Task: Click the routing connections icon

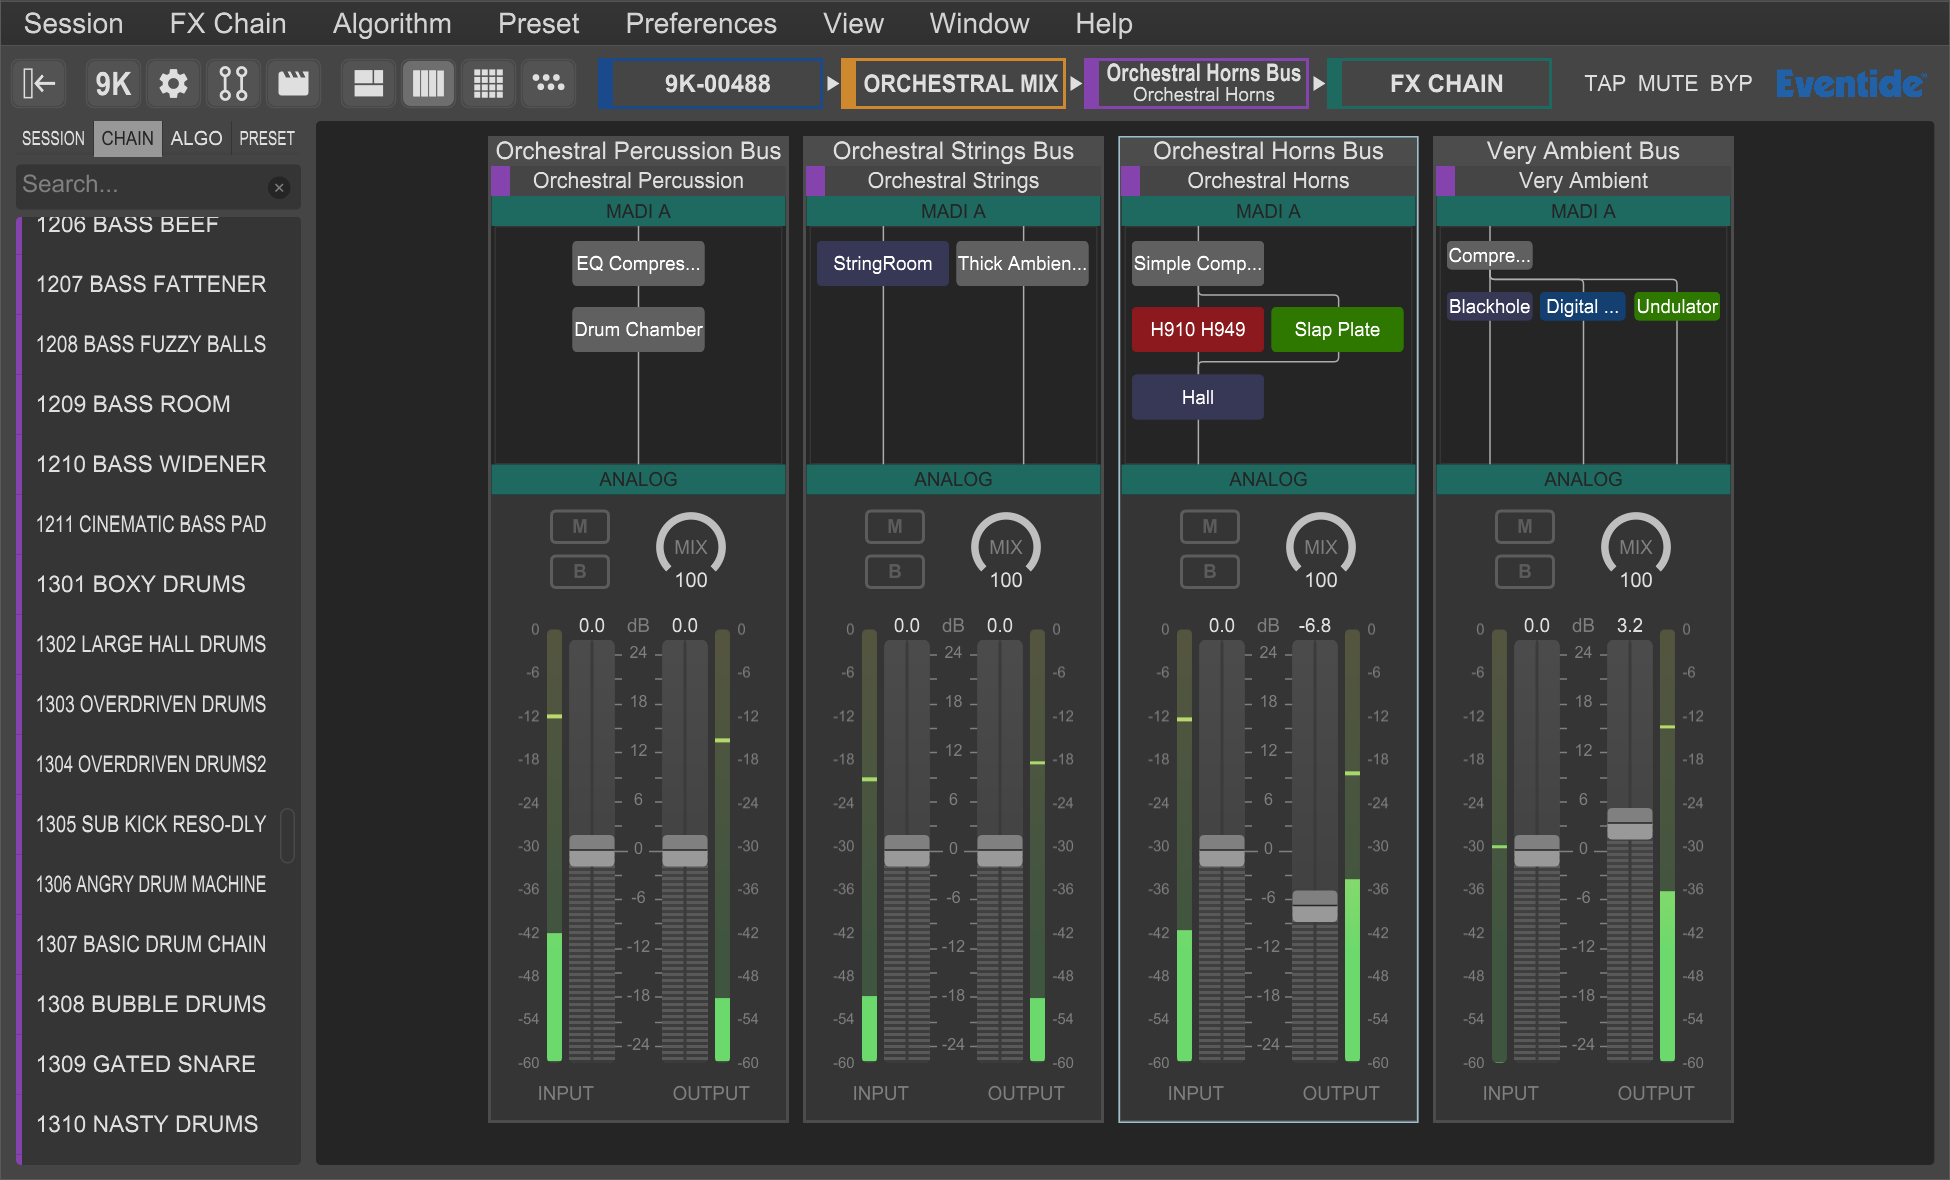Action: coord(233,83)
